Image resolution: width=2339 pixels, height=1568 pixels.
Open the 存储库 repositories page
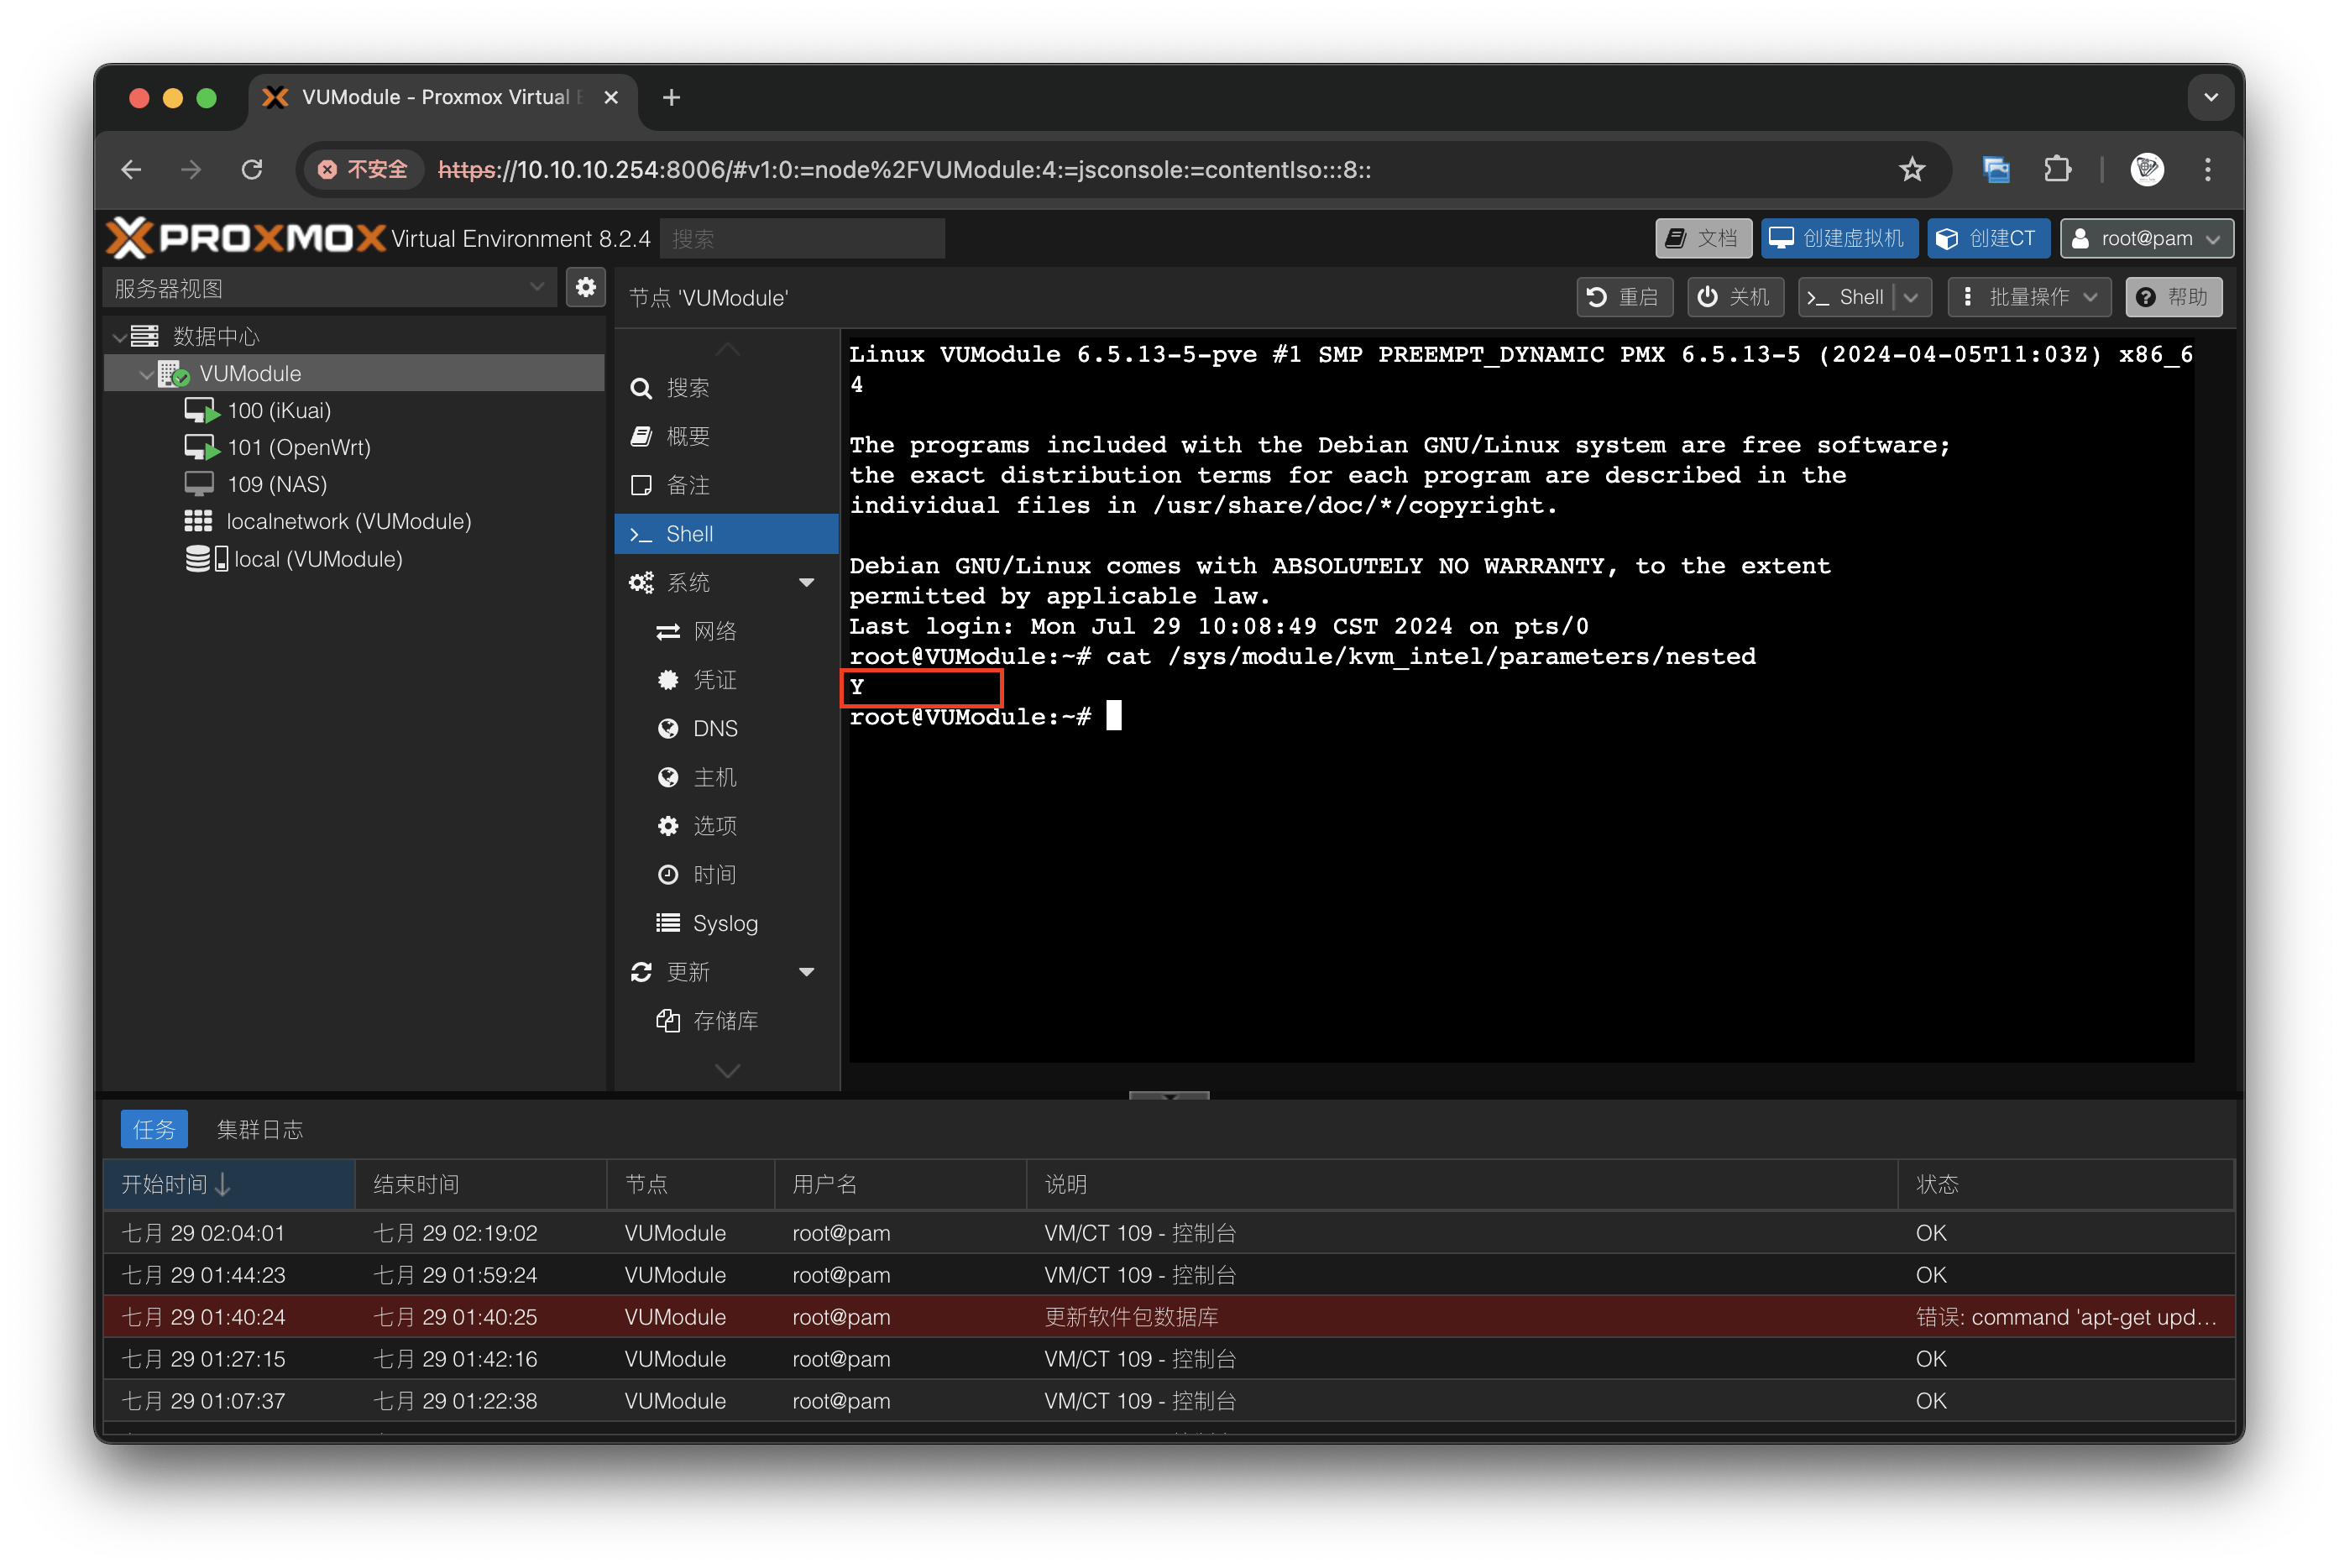click(x=726, y=1020)
